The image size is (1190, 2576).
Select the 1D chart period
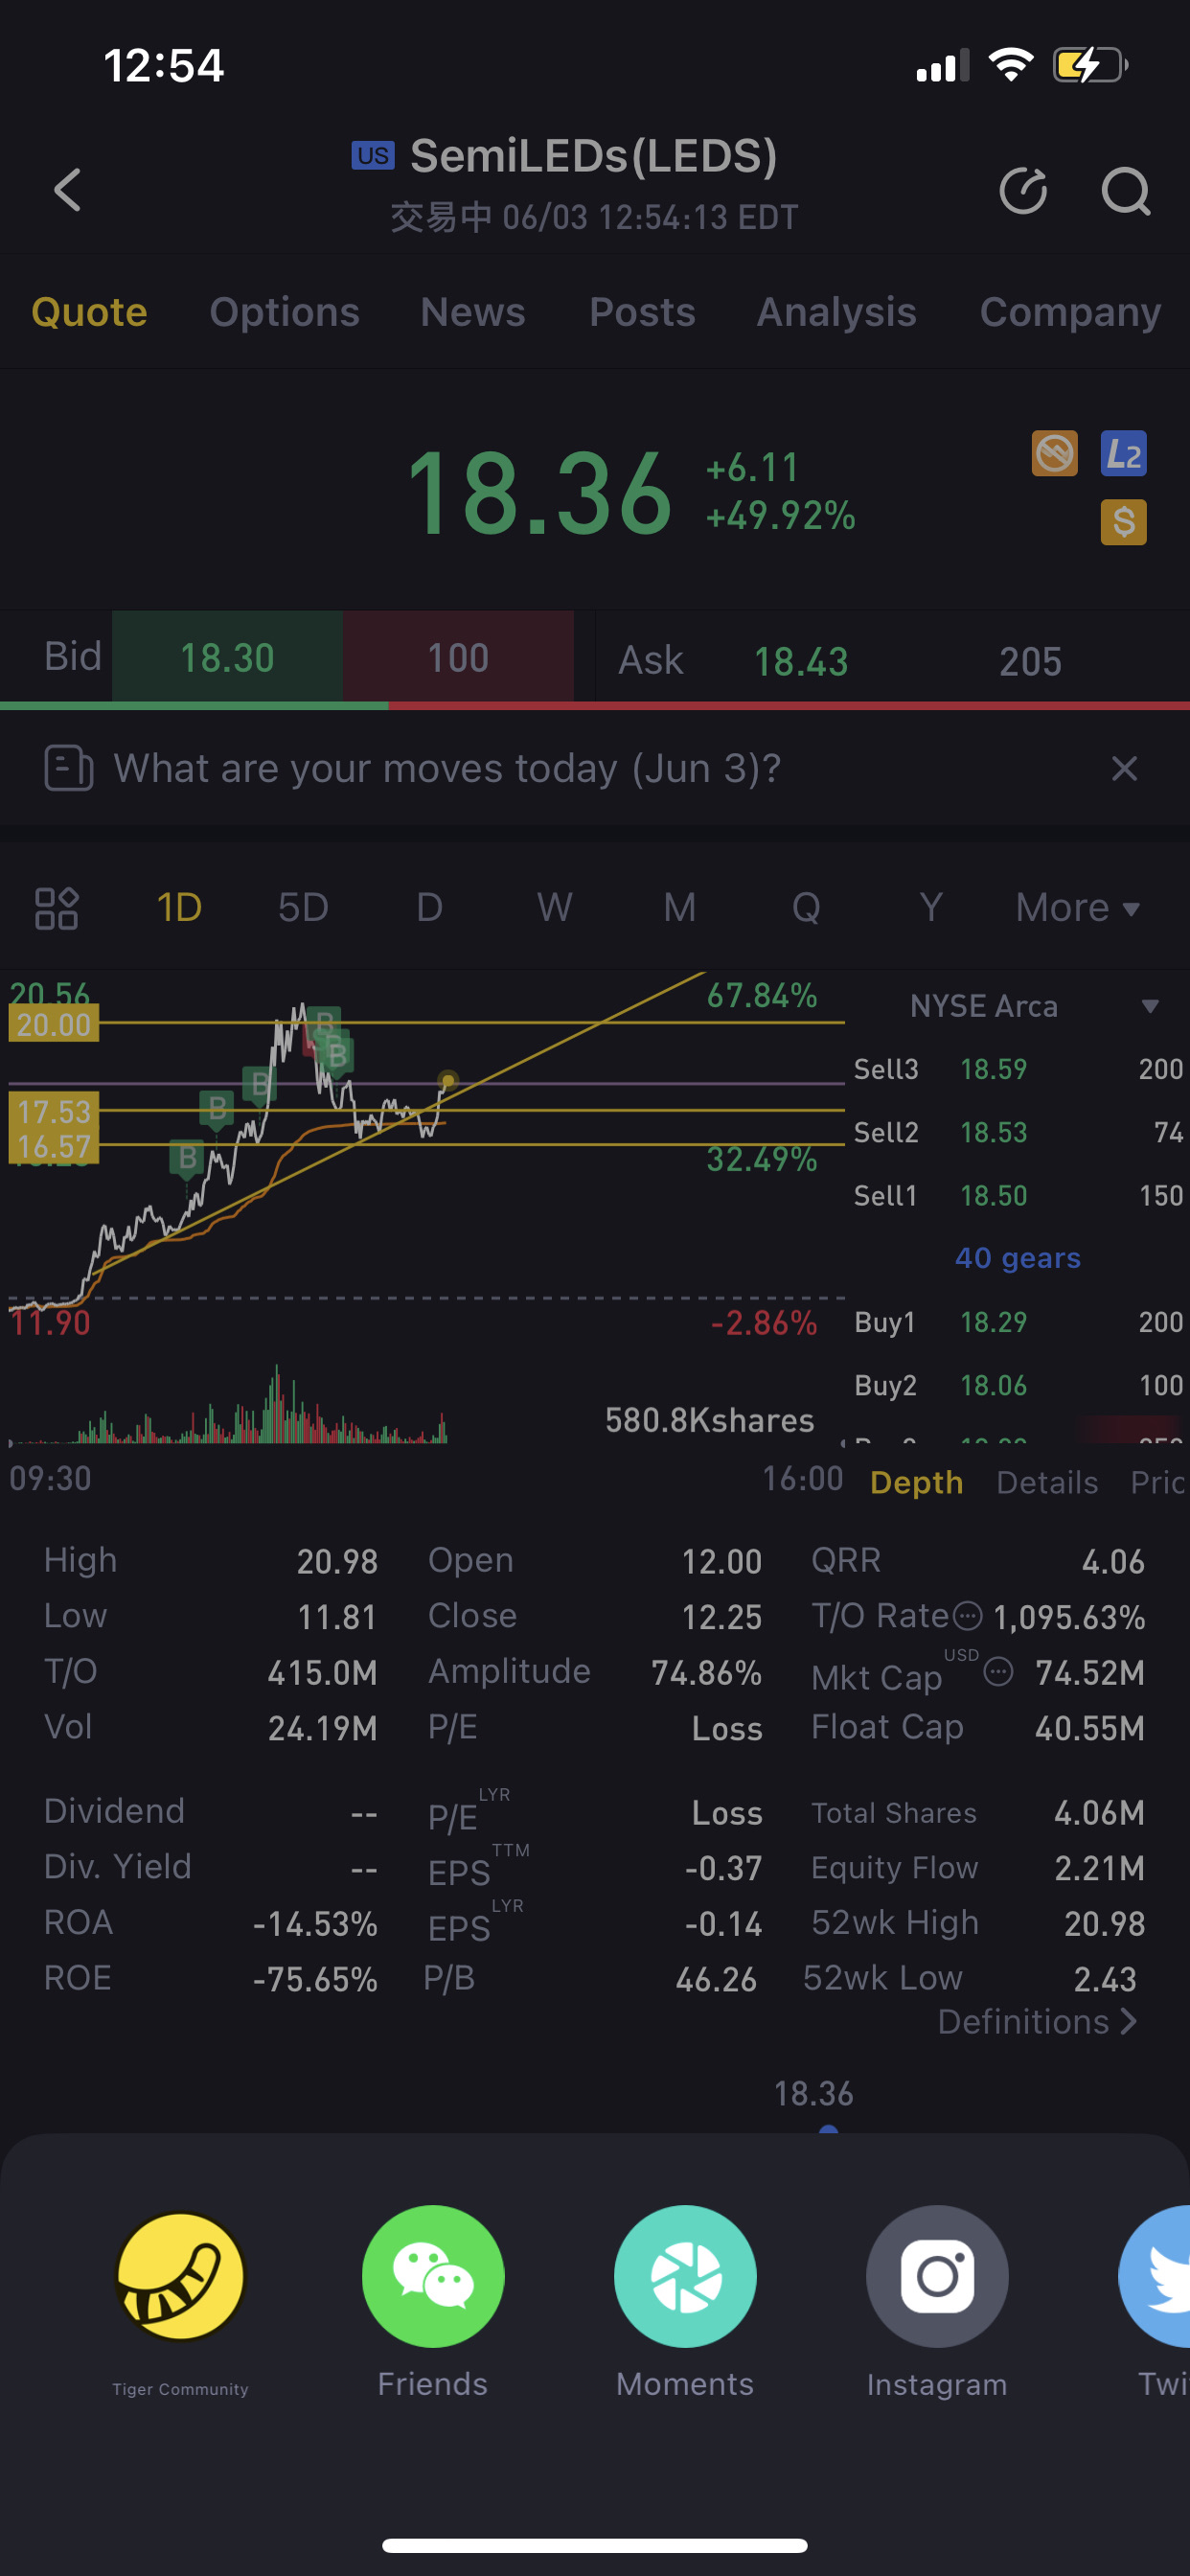[x=179, y=908]
